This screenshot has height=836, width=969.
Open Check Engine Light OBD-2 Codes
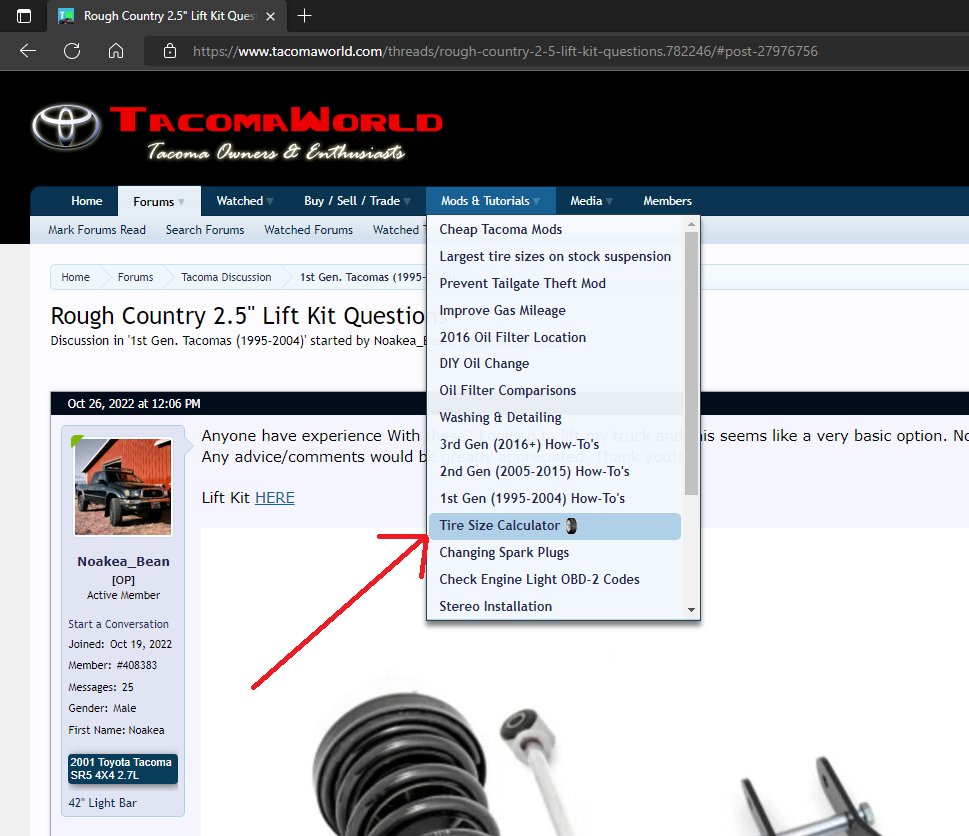tap(555, 580)
